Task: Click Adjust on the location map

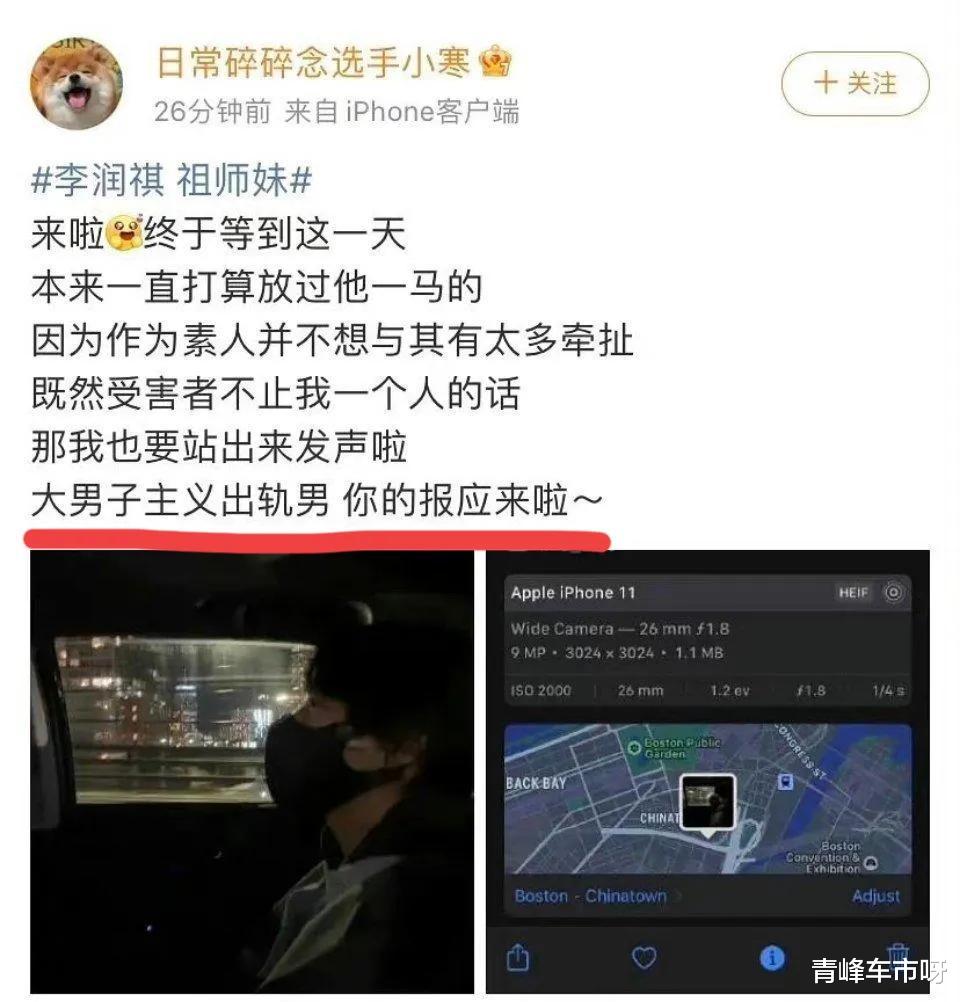Action: pos(876,897)
